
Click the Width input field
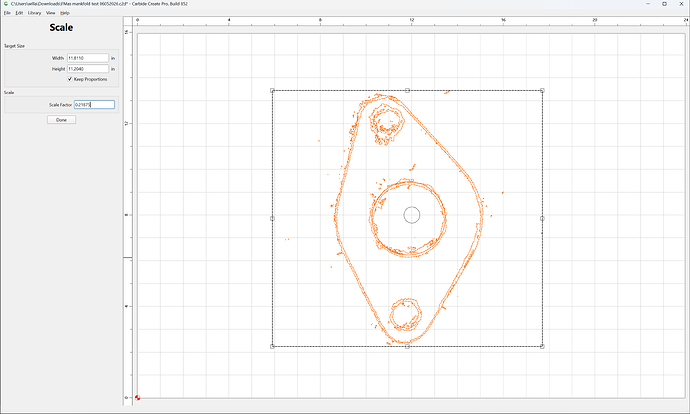pyautogui.click(x=88, y=58)
